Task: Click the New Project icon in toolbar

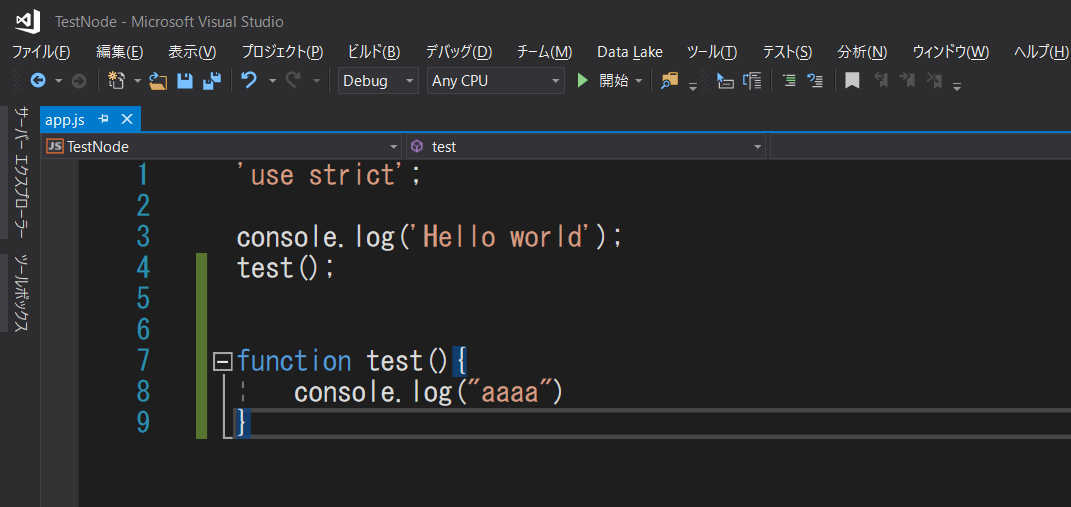Action: pyautogui.click(x=117, y=81)
